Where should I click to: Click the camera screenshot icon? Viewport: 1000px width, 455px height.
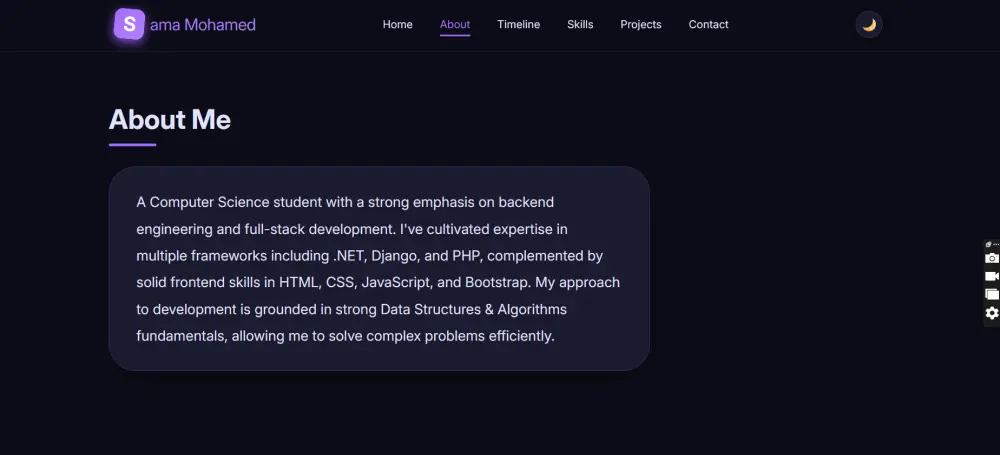click(x=992, y=258)
